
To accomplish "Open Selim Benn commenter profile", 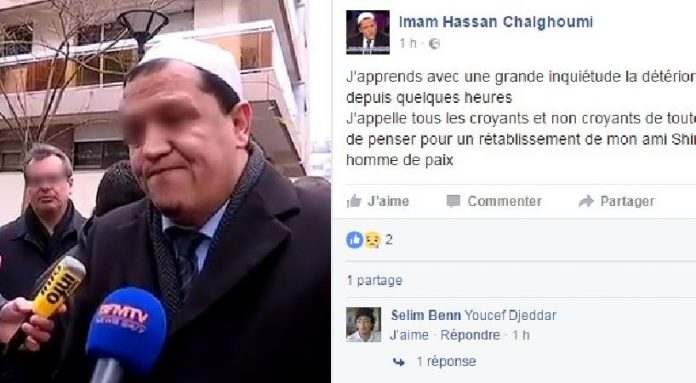I will (426, 316).
